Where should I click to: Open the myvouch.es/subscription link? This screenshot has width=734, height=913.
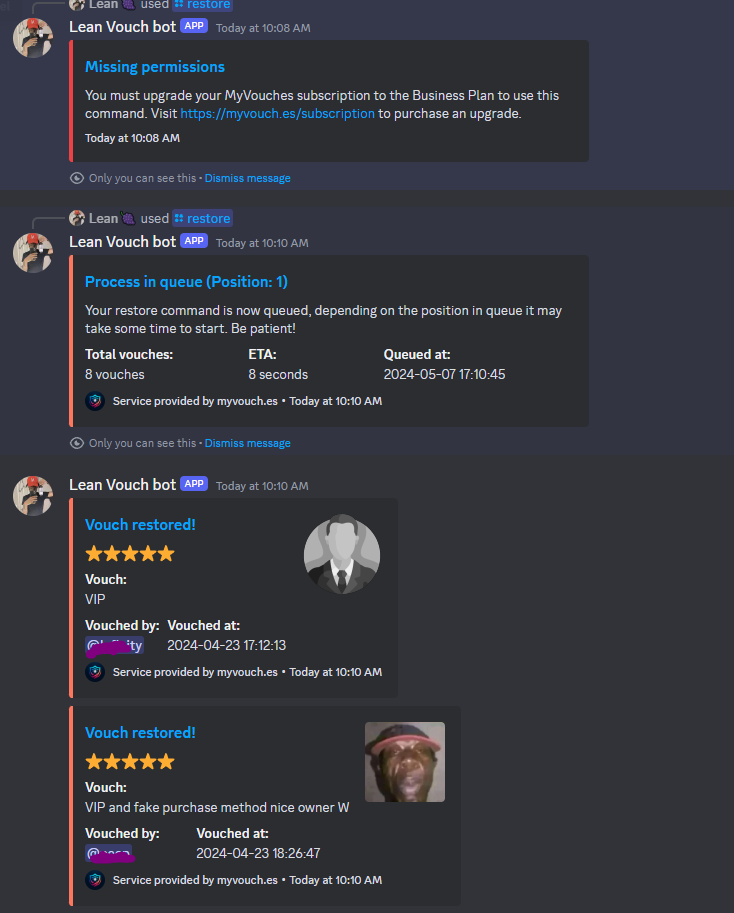click(277, 114)
